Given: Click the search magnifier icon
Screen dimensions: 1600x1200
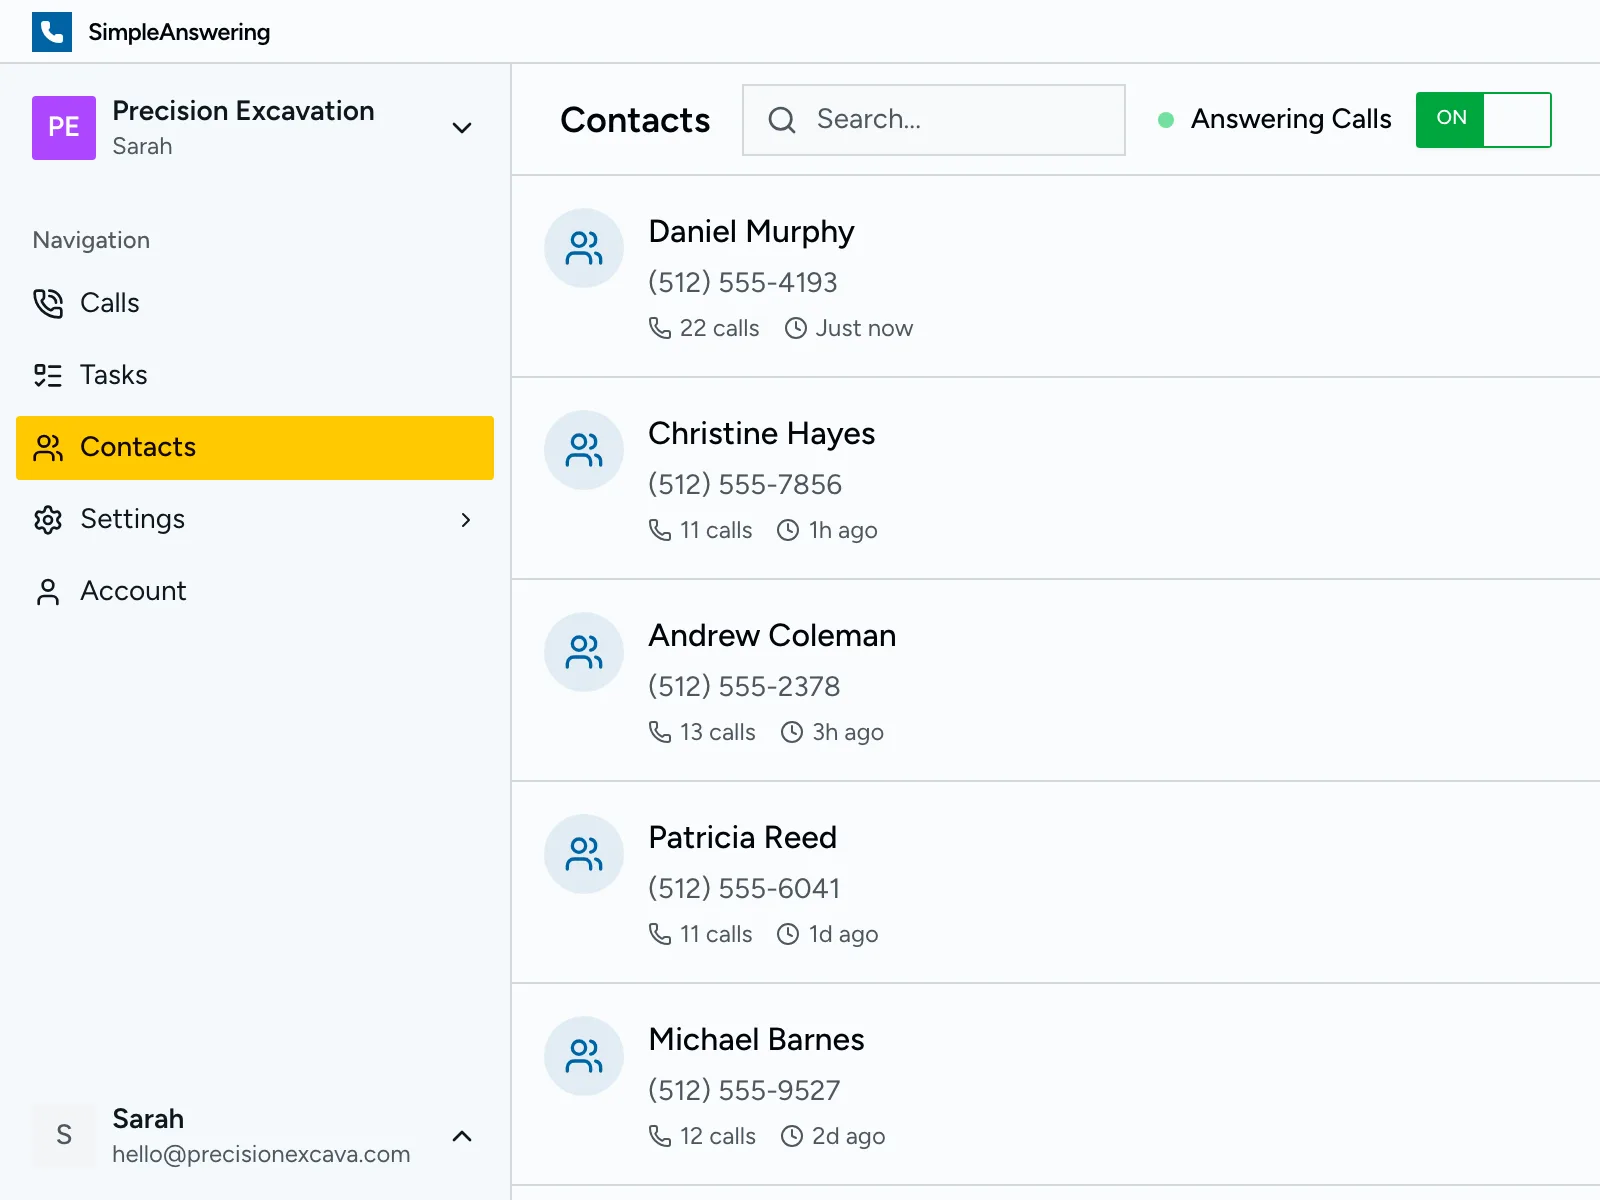Looking at the screenshot, I should pyautogui.click(x=781, y=120).
